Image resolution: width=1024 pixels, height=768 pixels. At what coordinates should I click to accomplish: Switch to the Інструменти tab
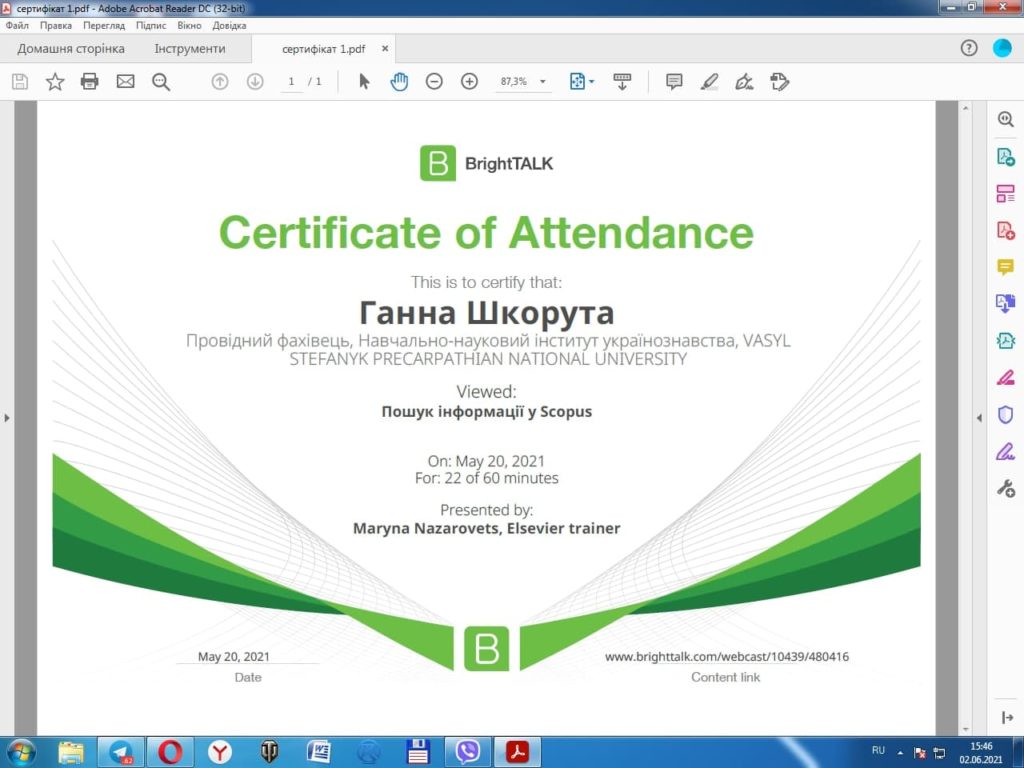190,49
